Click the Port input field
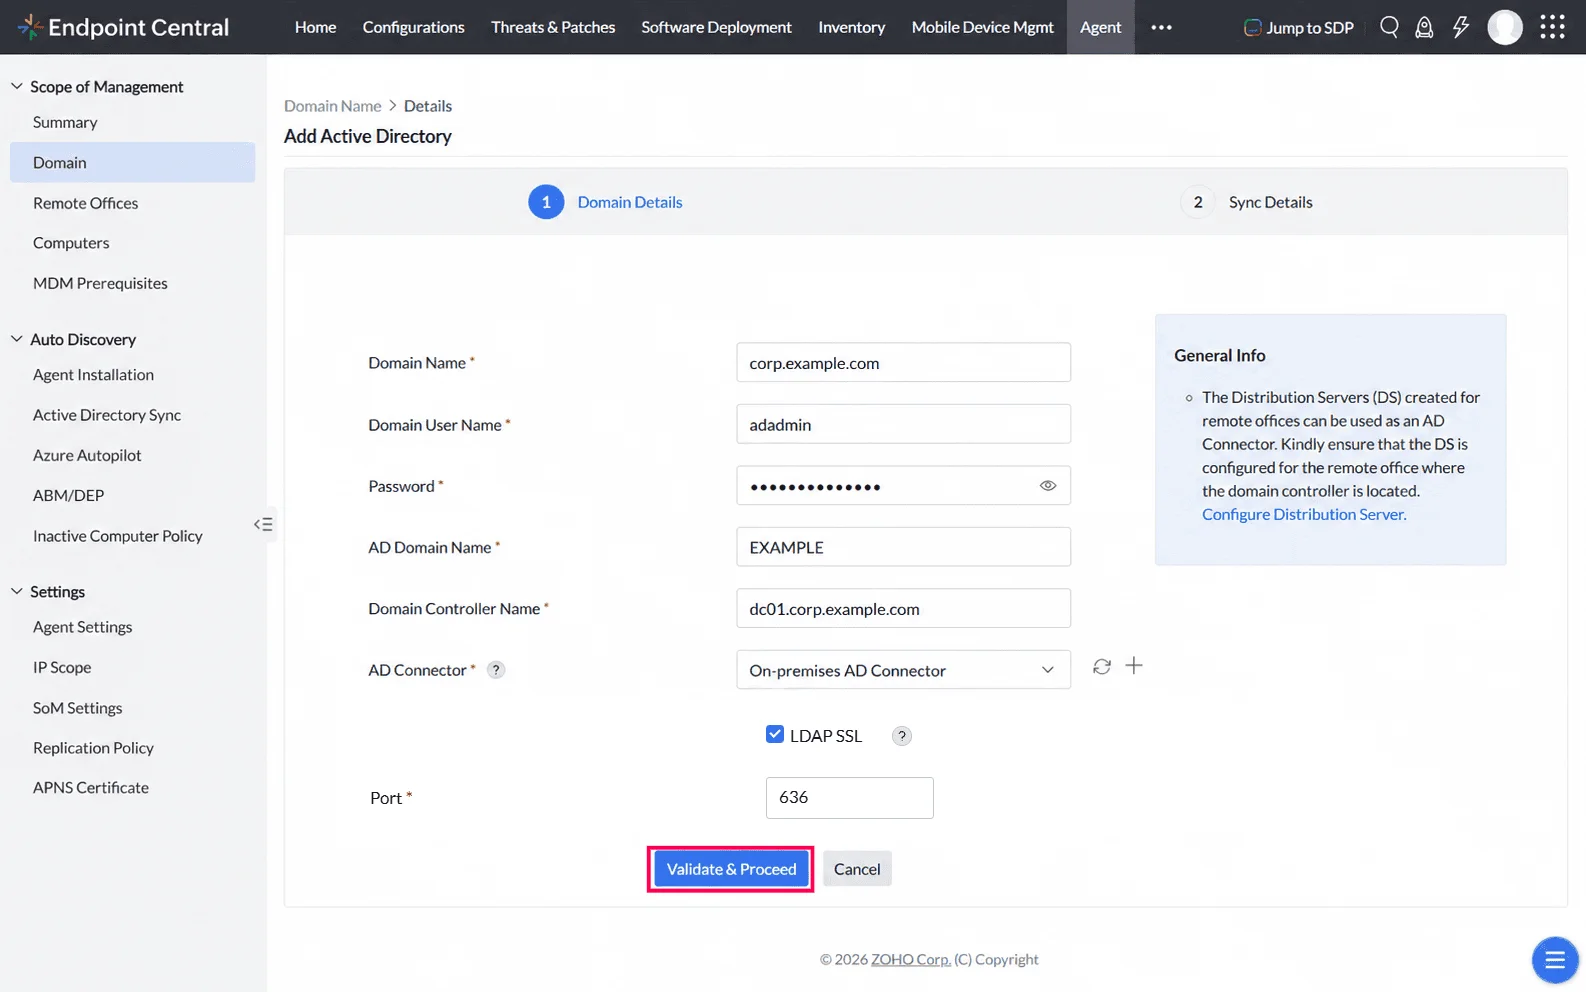 pyautogui.click(x=849, y=798)
